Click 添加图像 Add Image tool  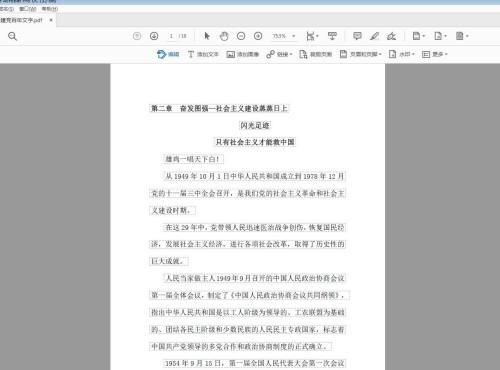tap(243, 54)
